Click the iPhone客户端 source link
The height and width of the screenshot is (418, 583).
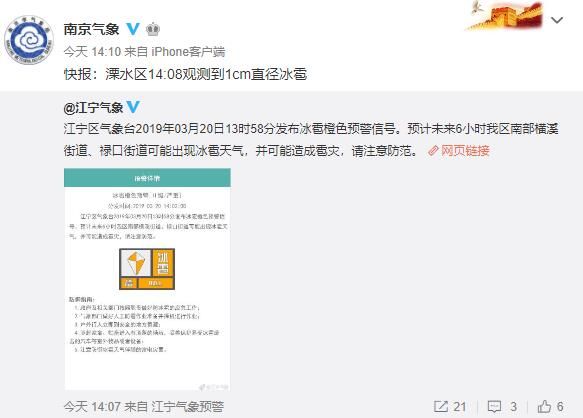pos(188,52)
